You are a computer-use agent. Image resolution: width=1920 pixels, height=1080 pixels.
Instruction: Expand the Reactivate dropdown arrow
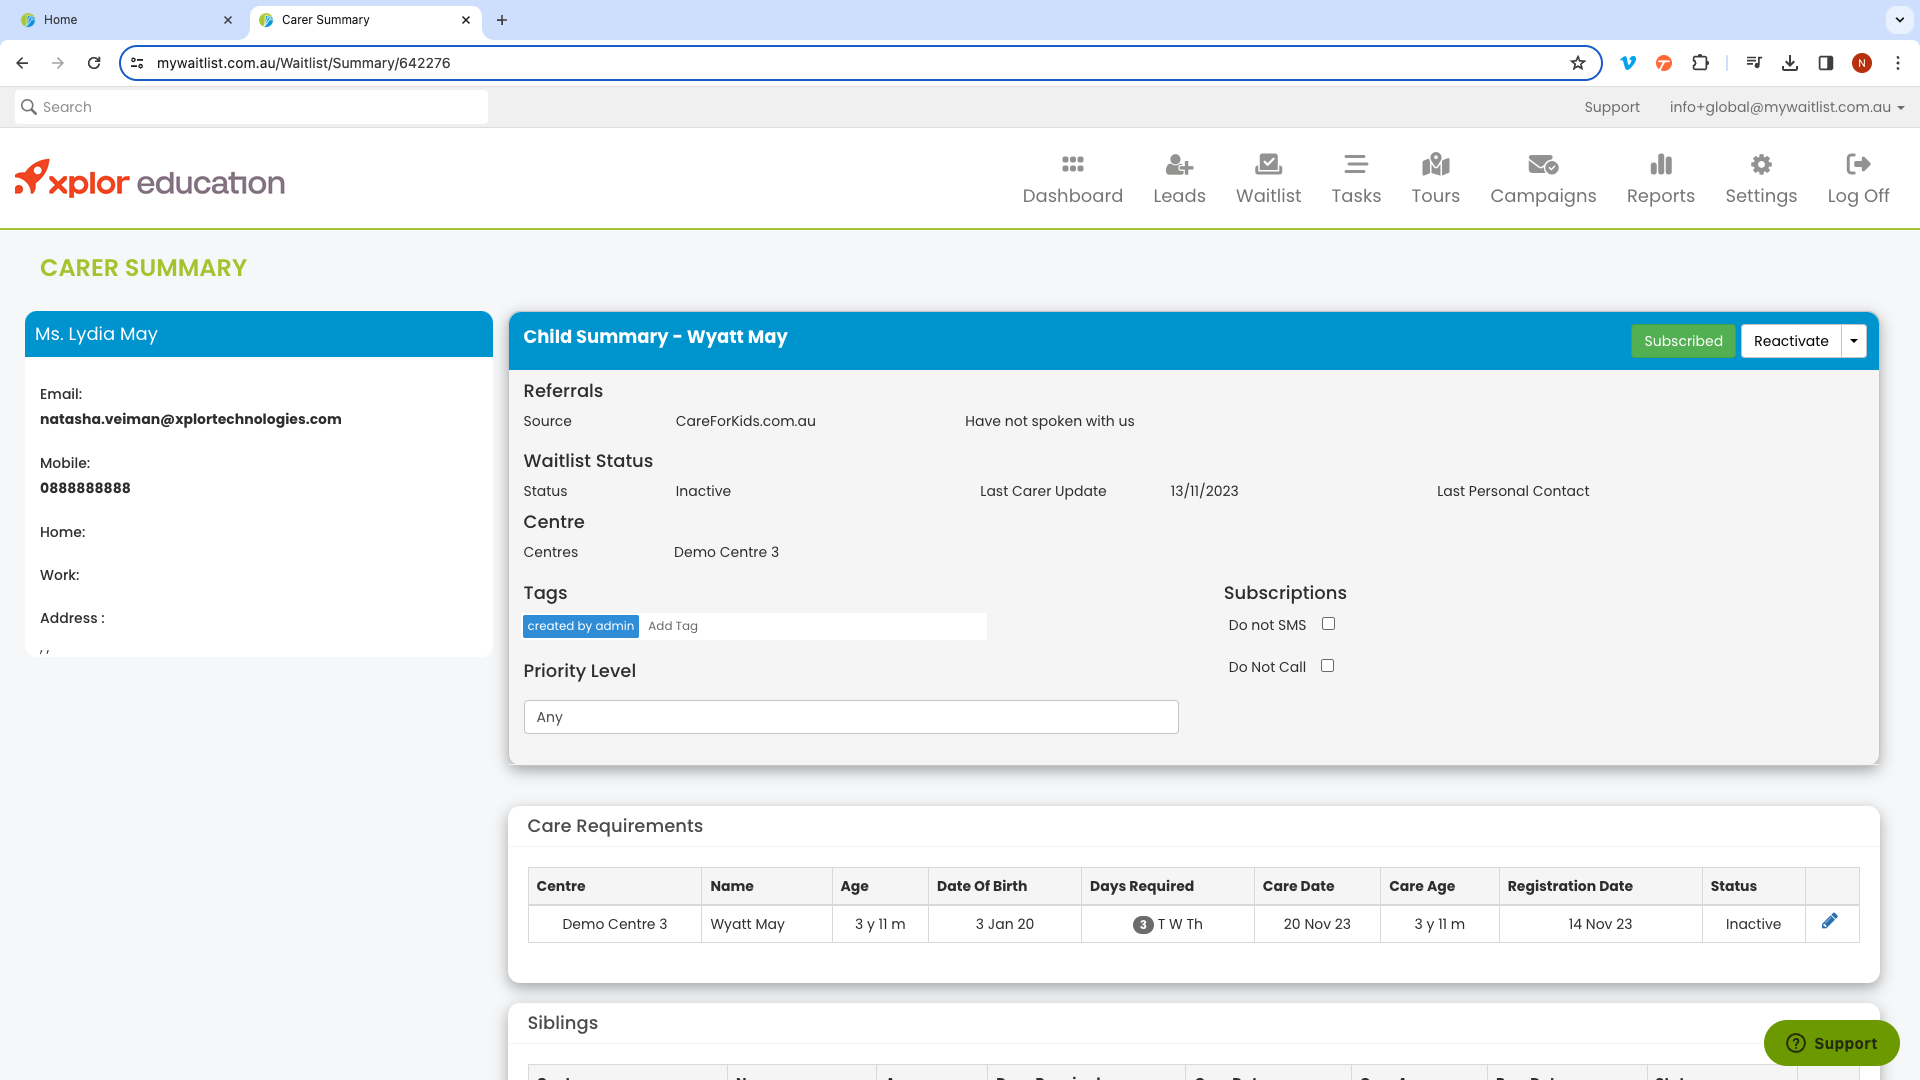click(x=1854, y=341)
